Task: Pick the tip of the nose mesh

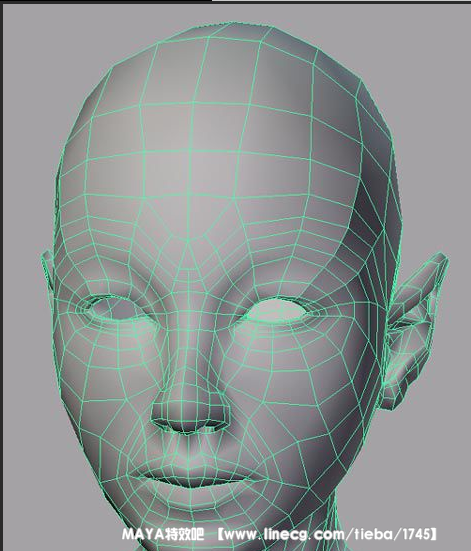Action: coord(189,415)
